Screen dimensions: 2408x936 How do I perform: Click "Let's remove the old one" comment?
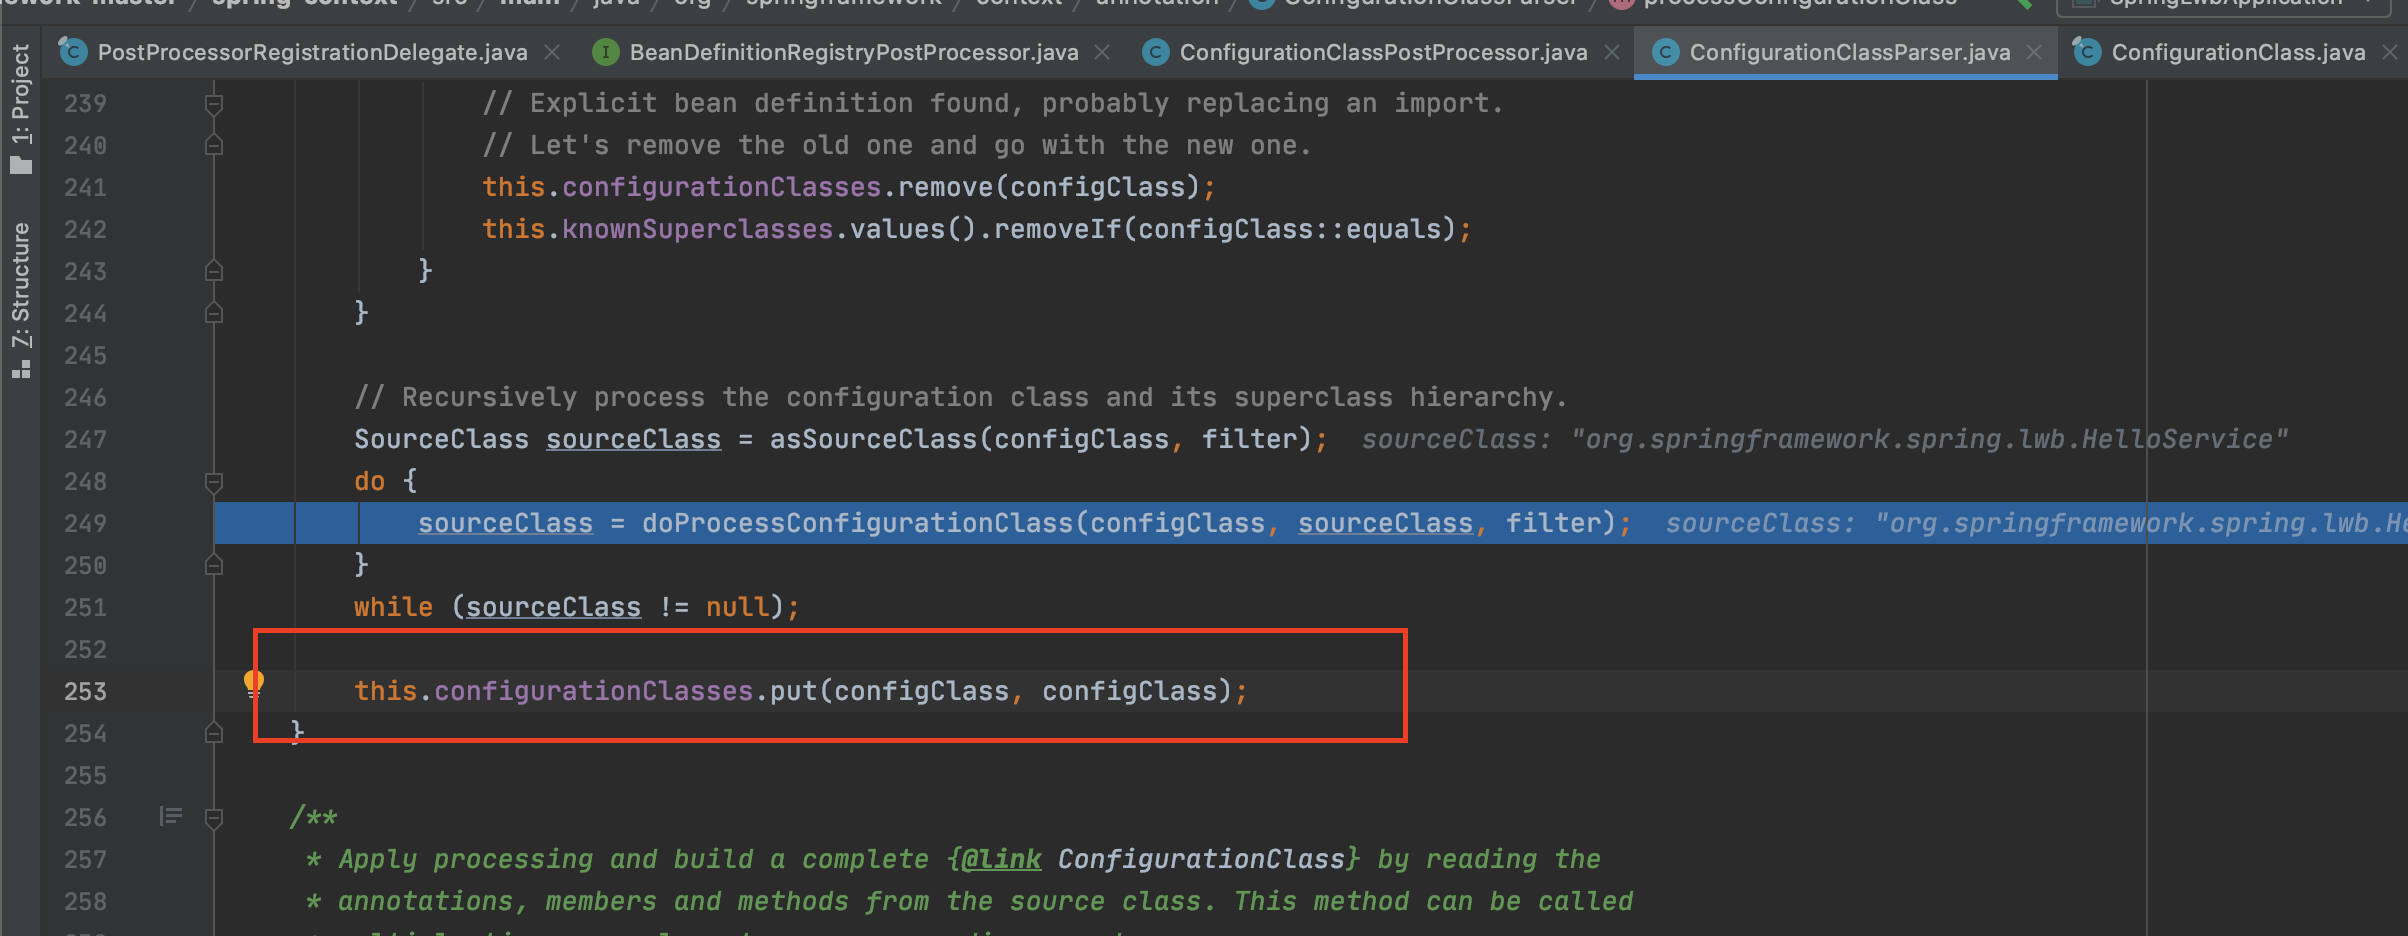896,145
